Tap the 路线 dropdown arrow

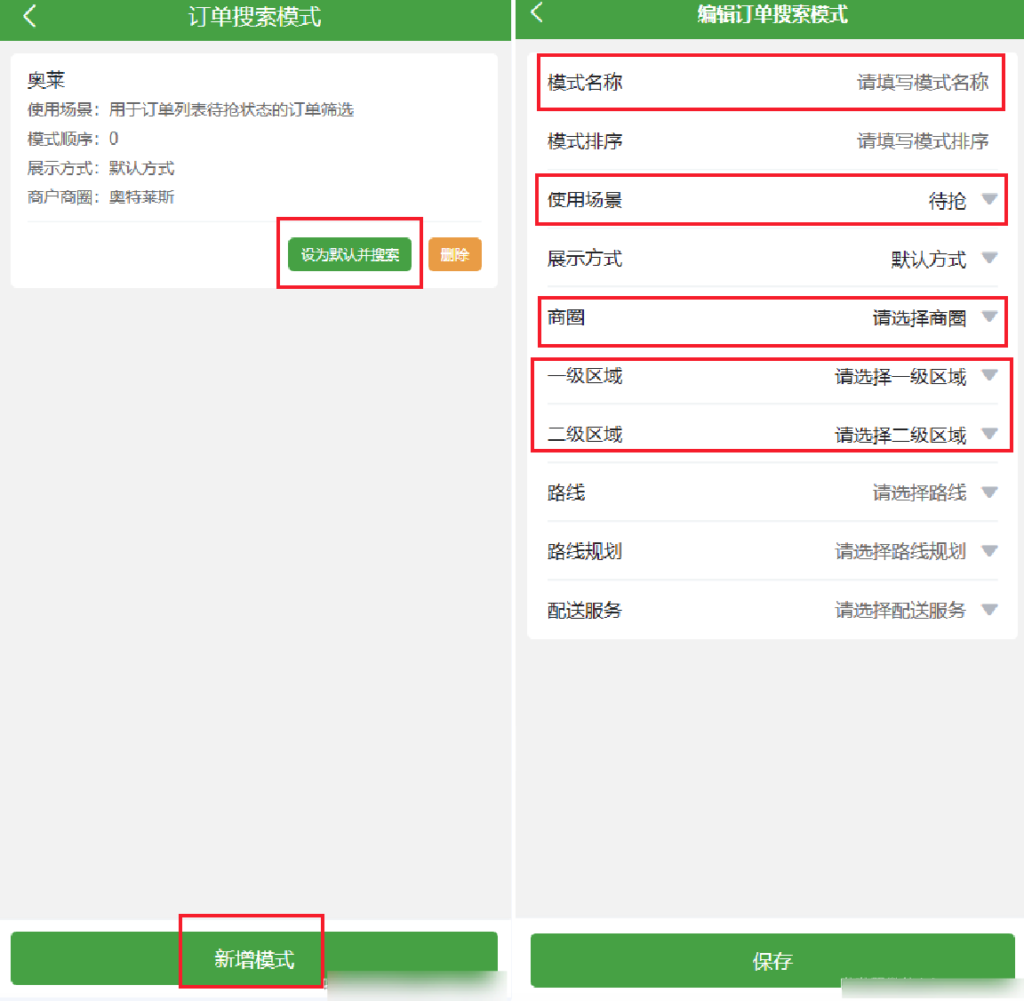tap(989, 492)
